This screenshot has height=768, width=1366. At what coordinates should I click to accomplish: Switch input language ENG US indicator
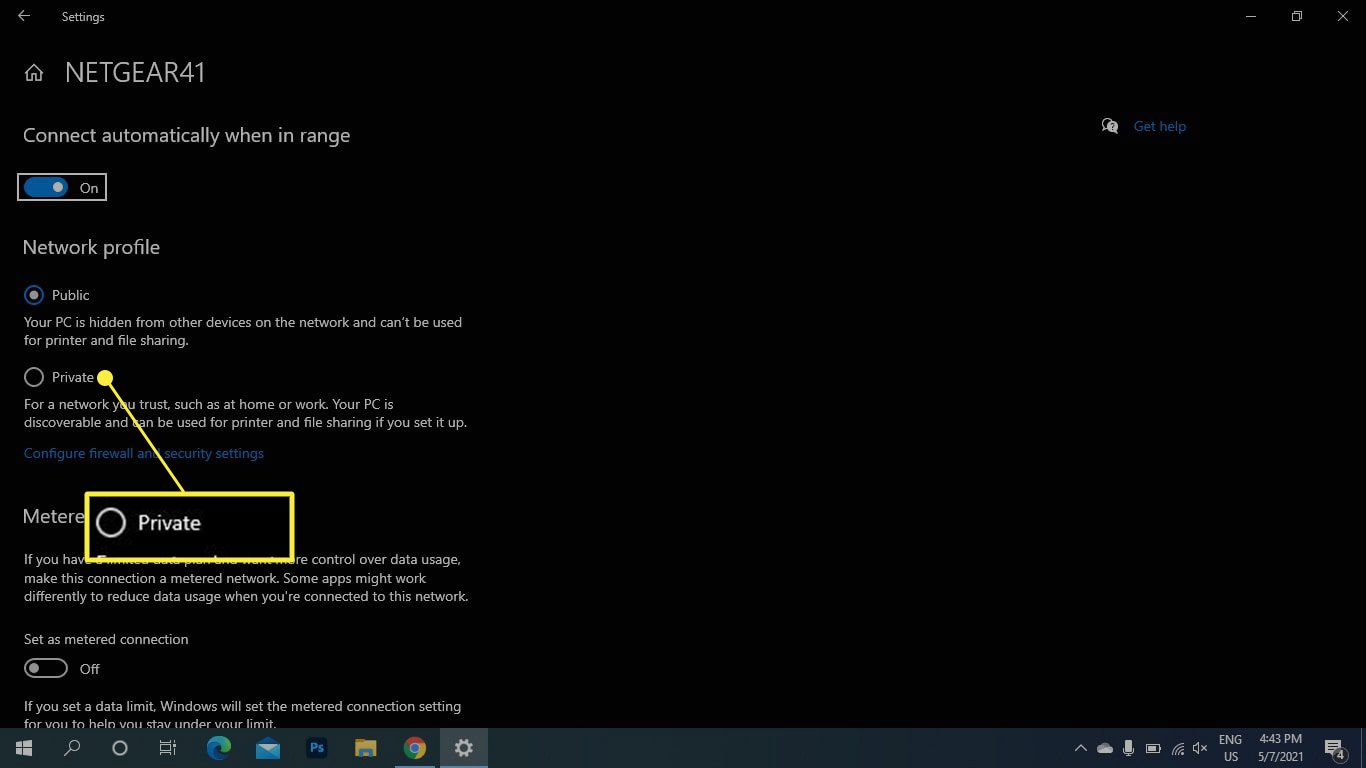[x=1230, y=748]
